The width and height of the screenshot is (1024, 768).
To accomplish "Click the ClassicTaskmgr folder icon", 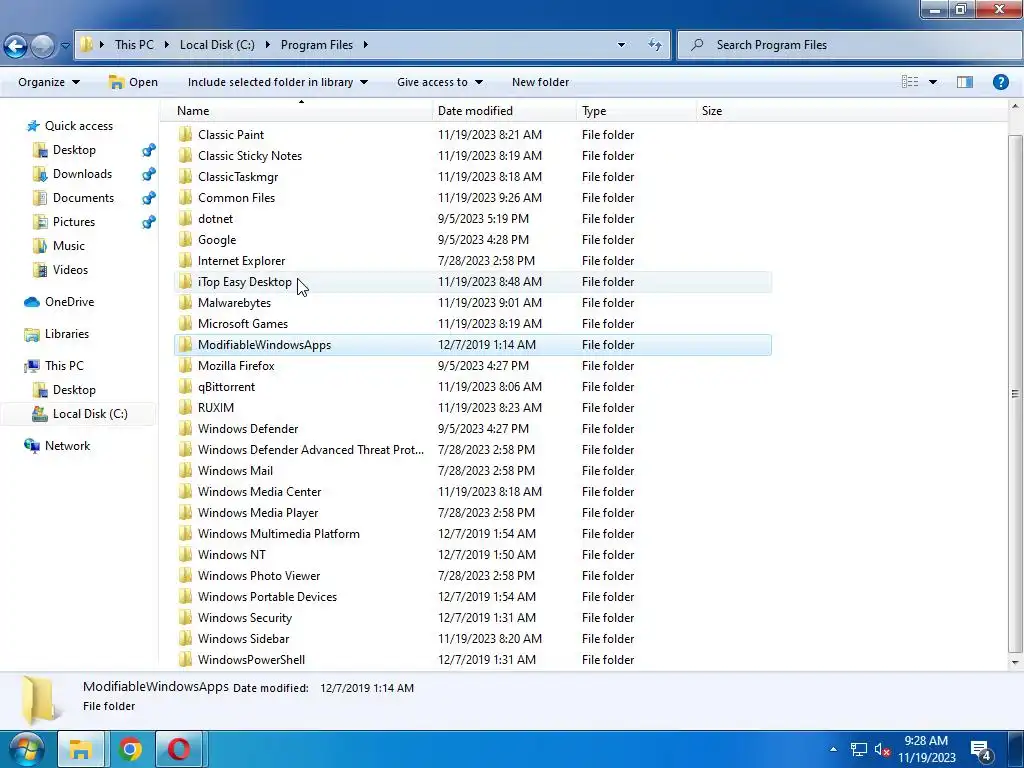I will coord(185,176).
